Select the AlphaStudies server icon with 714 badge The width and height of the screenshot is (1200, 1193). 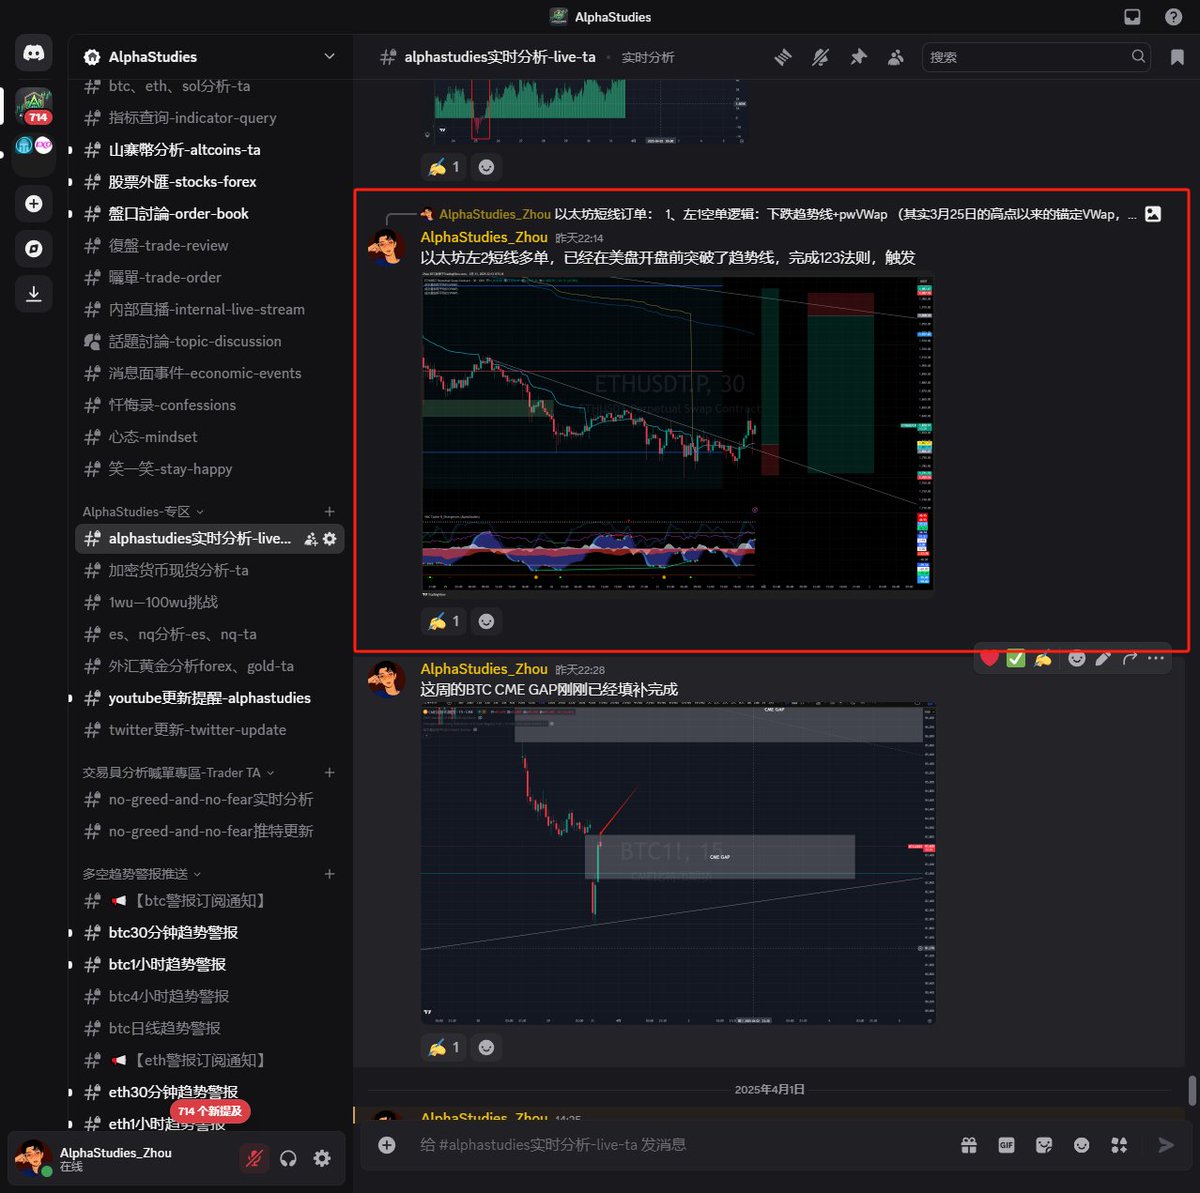[34, 105]
